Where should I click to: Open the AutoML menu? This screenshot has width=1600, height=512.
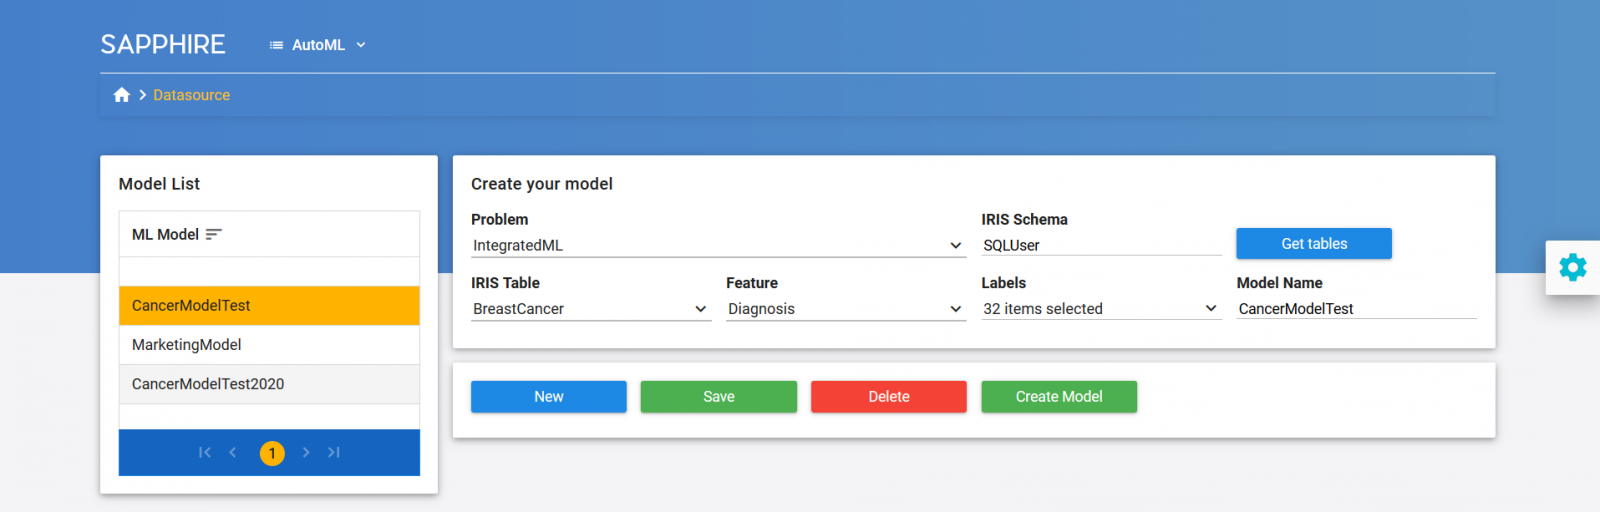pyautogui.click(x=318, y=45)
